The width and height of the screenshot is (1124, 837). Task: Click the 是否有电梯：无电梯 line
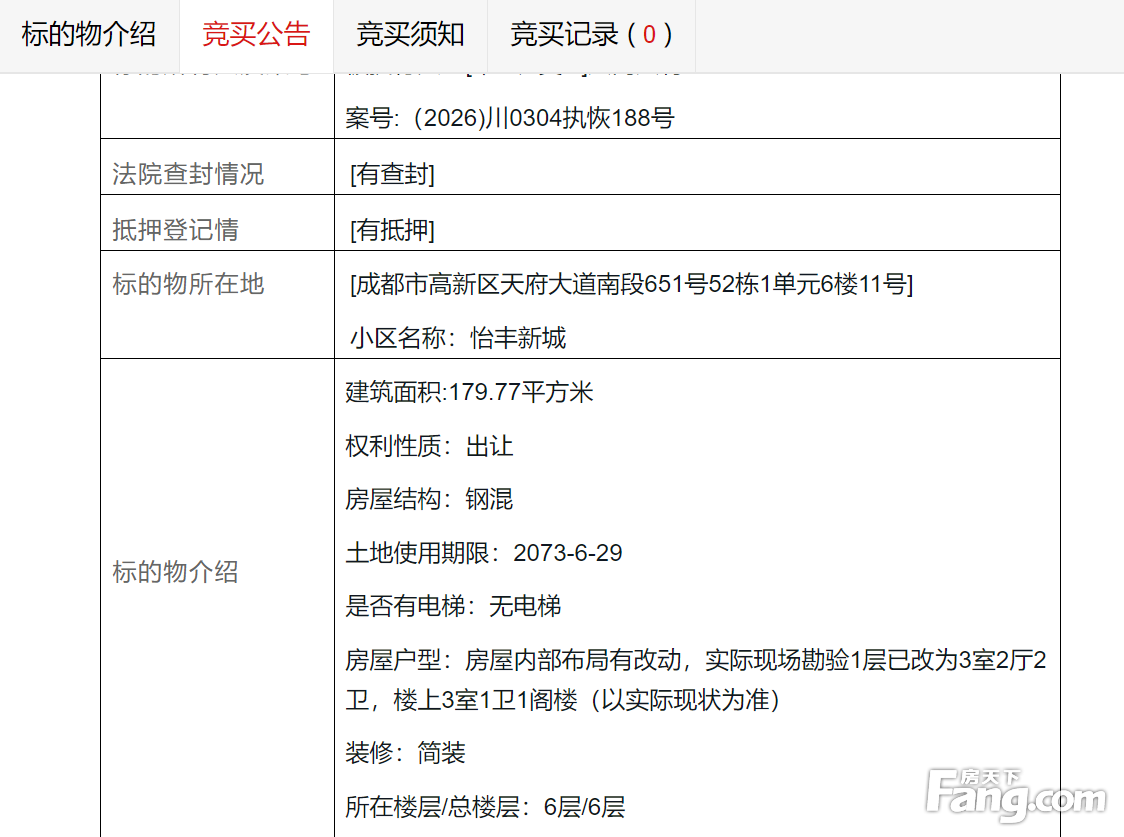click(453, 606)
